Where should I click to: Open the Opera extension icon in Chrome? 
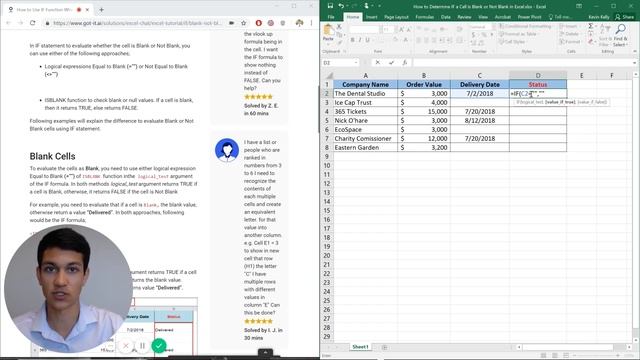point(258,23)
